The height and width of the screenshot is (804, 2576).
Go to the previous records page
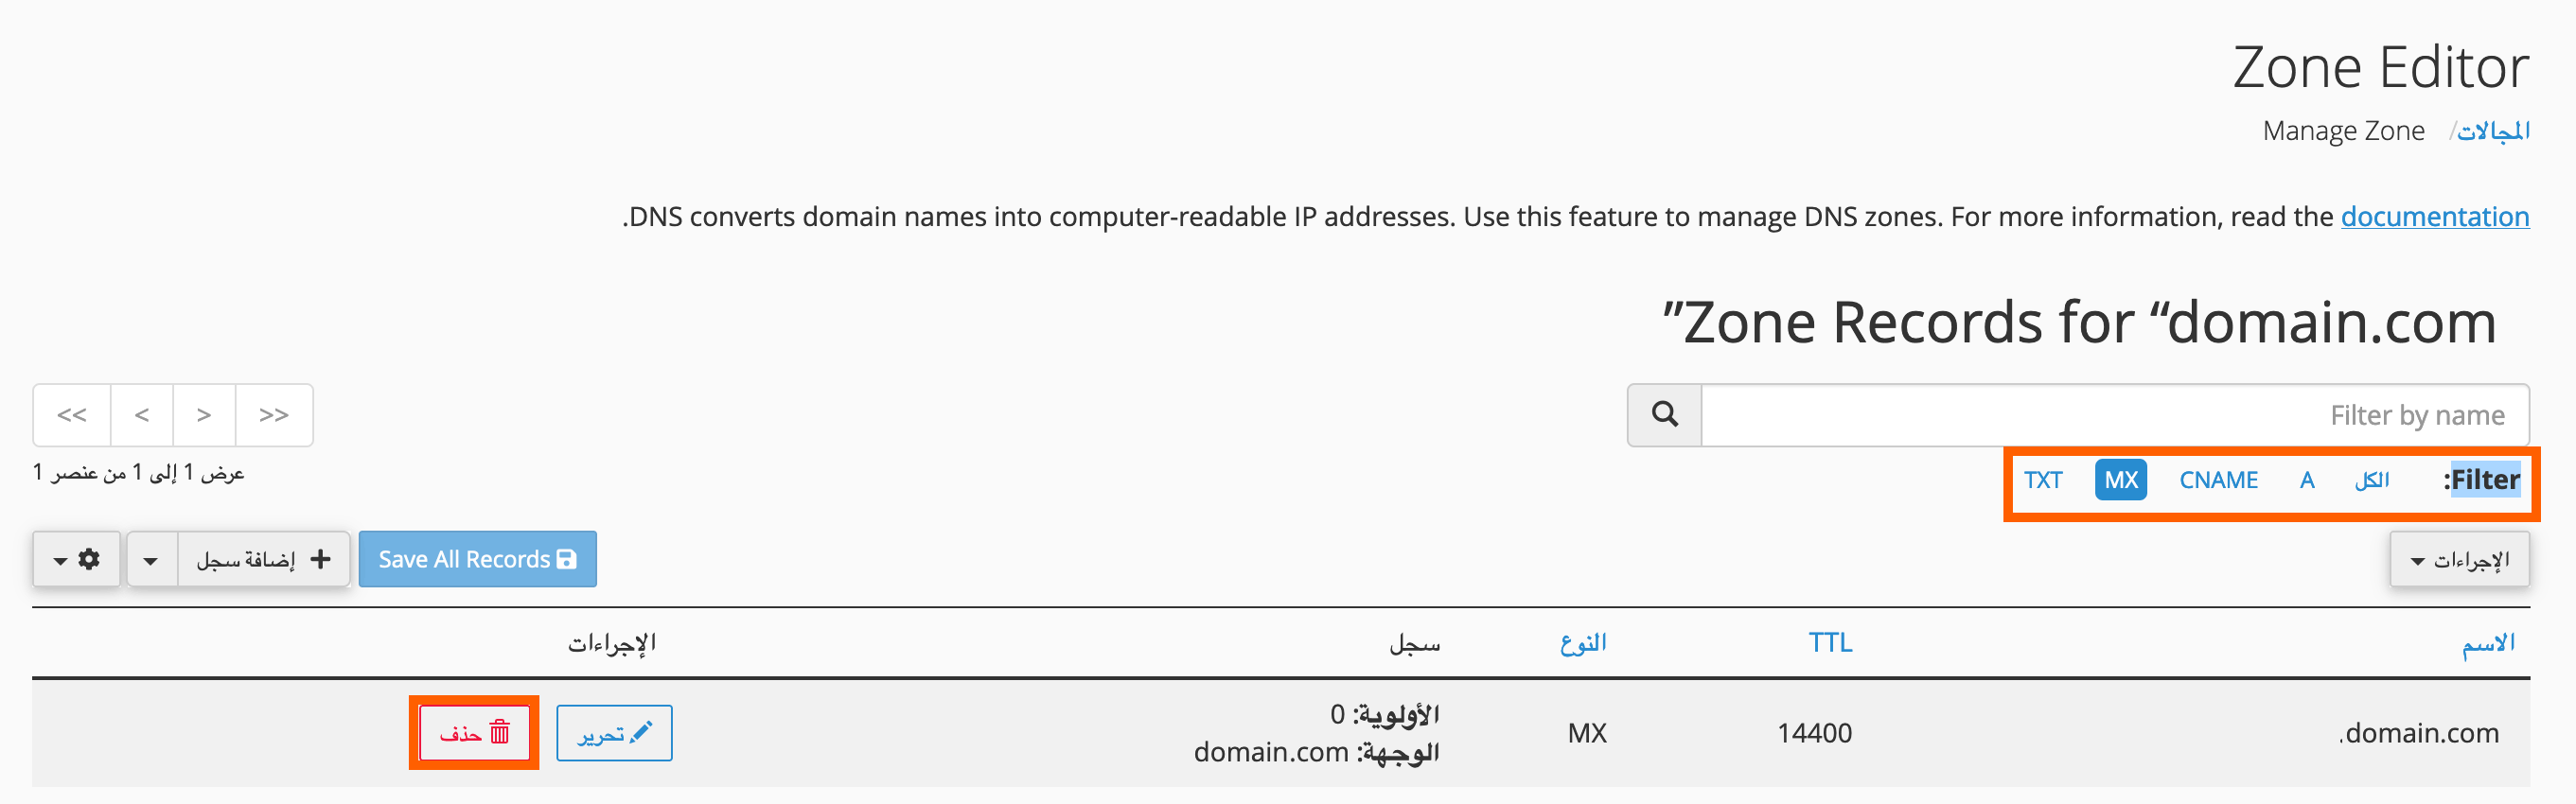point(142,415)
